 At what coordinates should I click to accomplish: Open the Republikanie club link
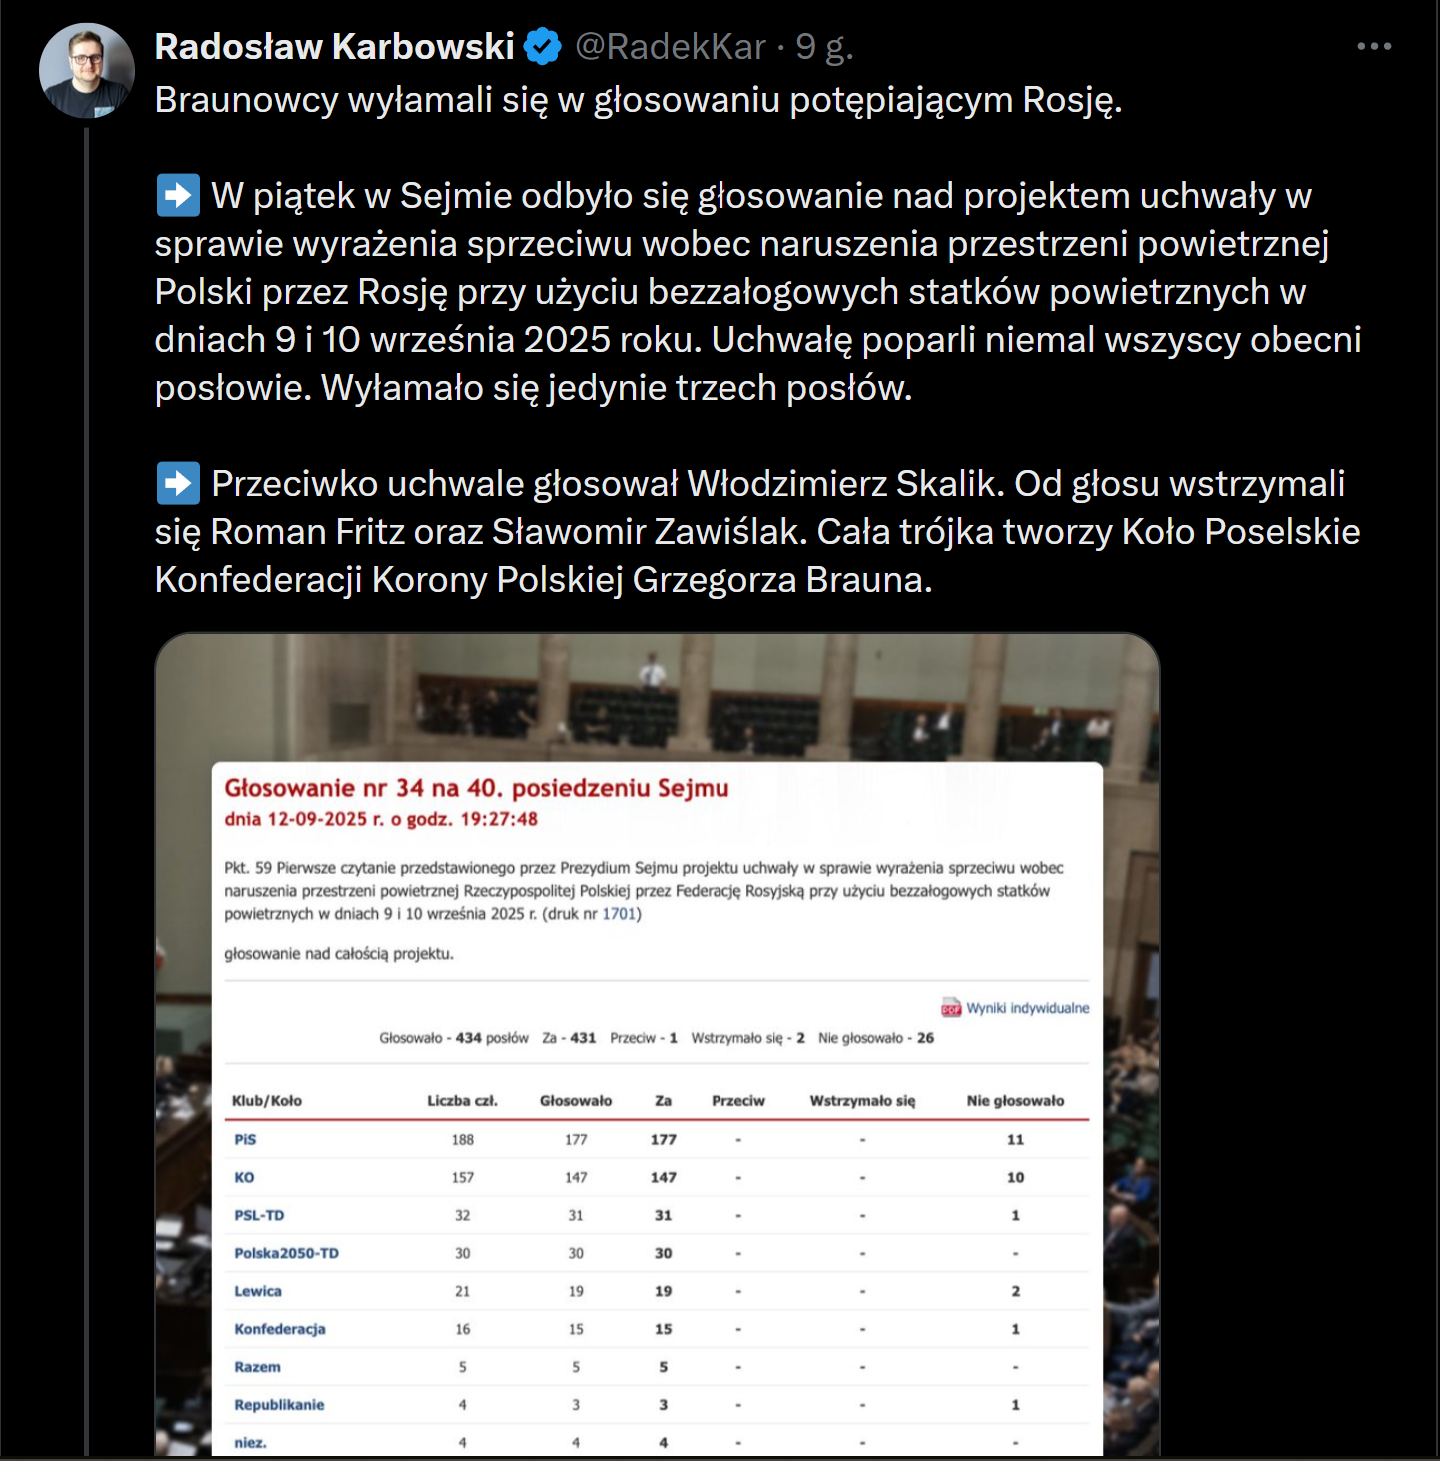pyautogui.click(x=279, y=1405)
